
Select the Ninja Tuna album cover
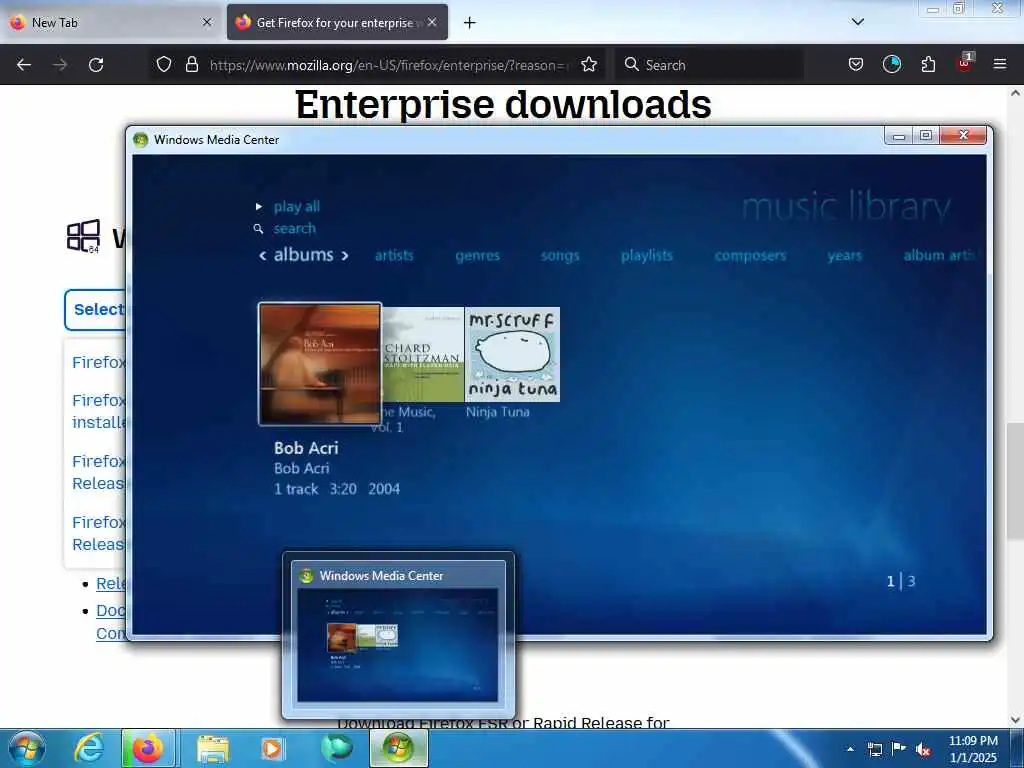click(512, 355)
